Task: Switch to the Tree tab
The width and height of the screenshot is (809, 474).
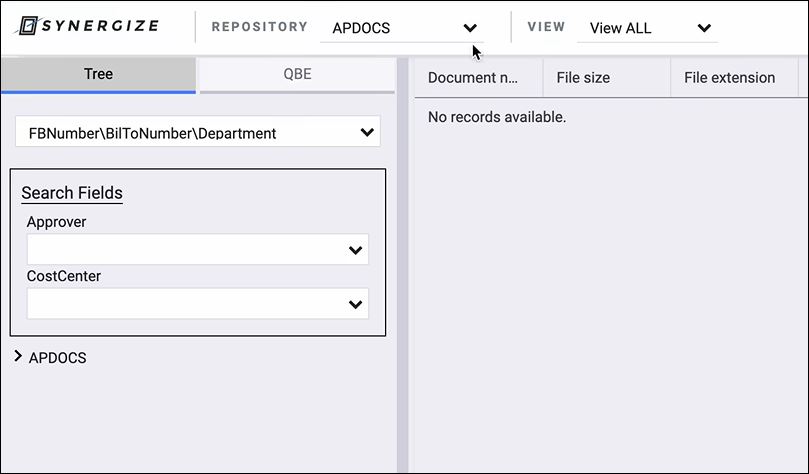Action: click(99, 75)
